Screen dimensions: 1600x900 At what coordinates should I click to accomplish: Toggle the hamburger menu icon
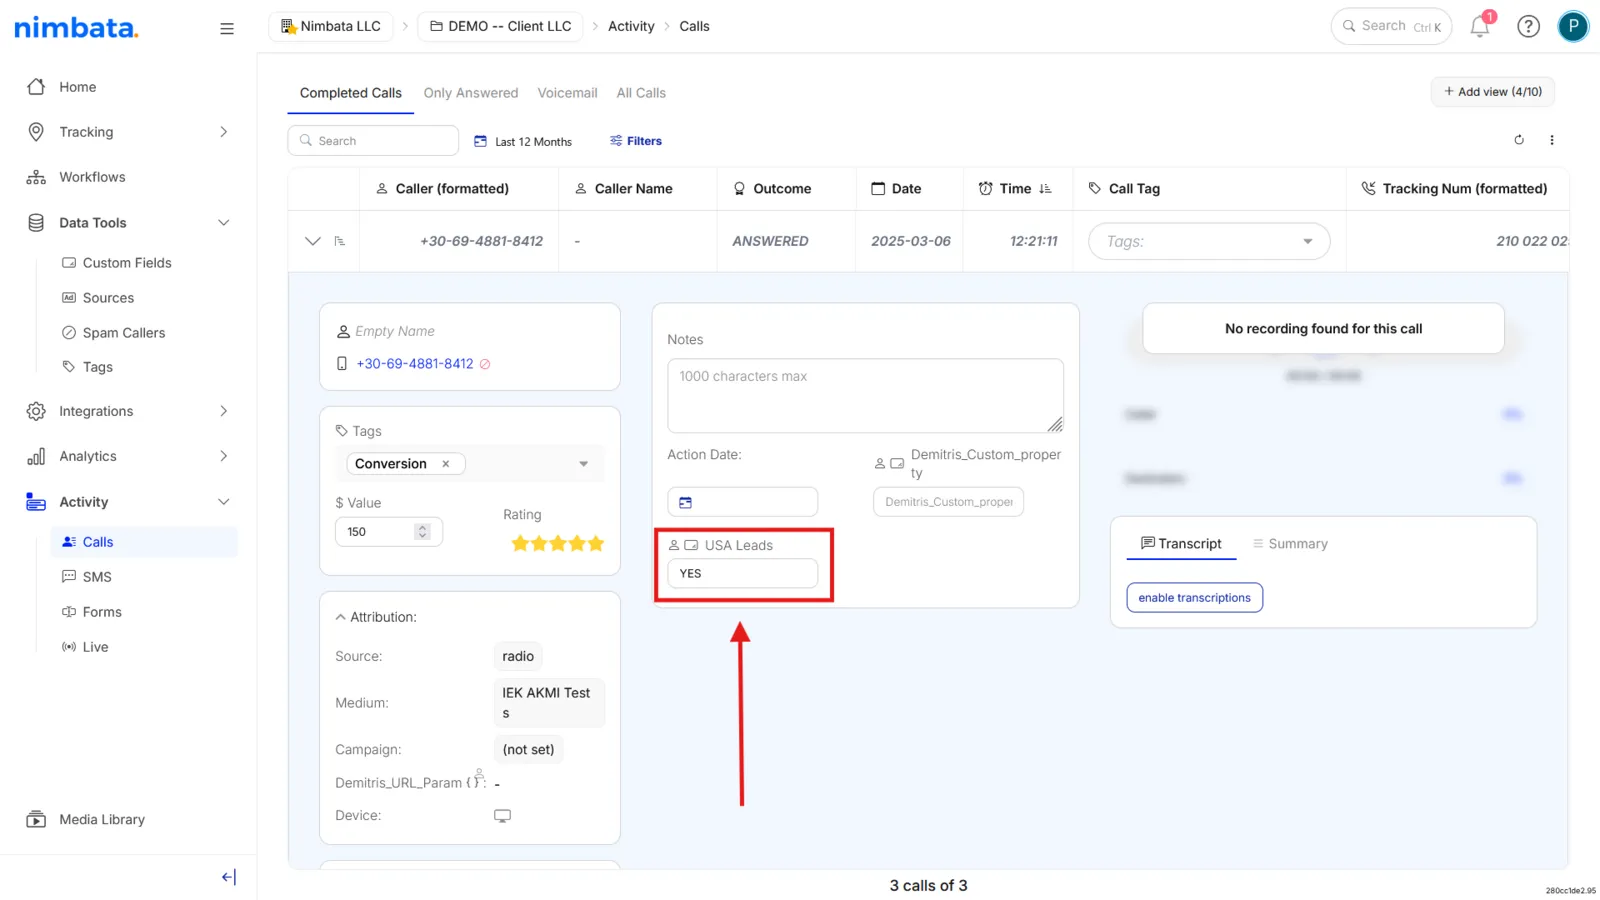pos(227,29)
